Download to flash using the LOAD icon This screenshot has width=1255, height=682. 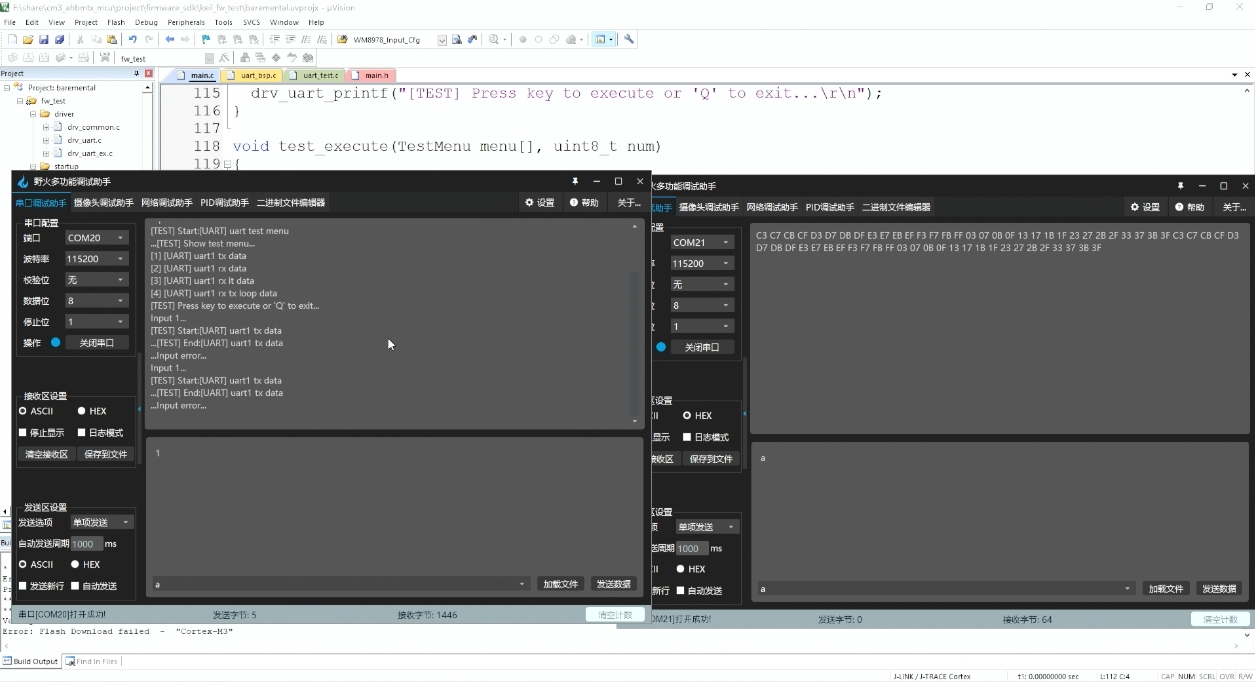[x=105, y=58]
